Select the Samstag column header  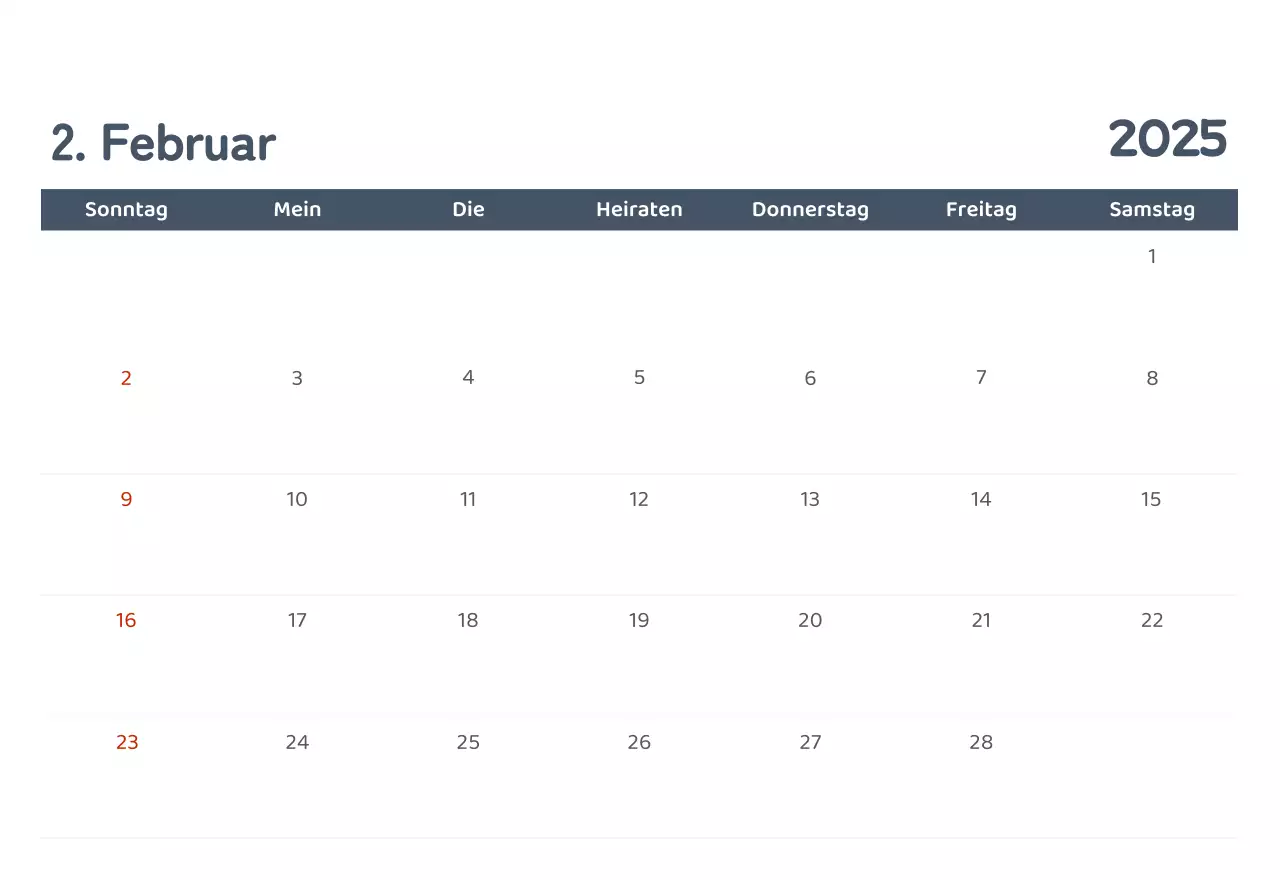tap(1152, 210)
